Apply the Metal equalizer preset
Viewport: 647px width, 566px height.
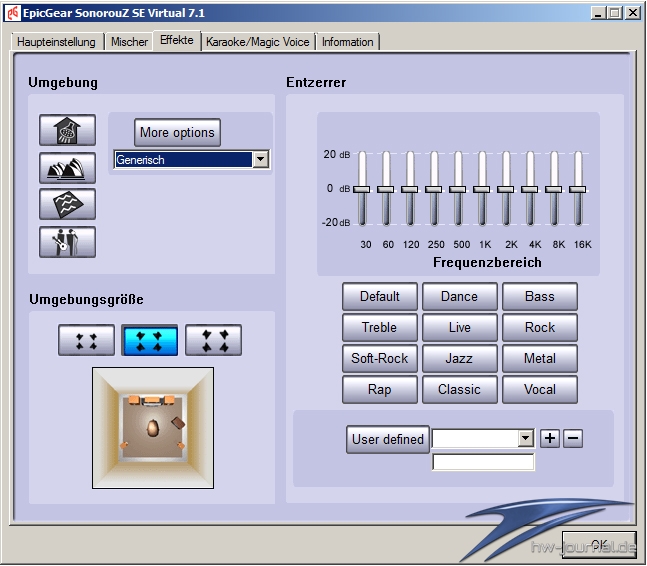point(540,358)
